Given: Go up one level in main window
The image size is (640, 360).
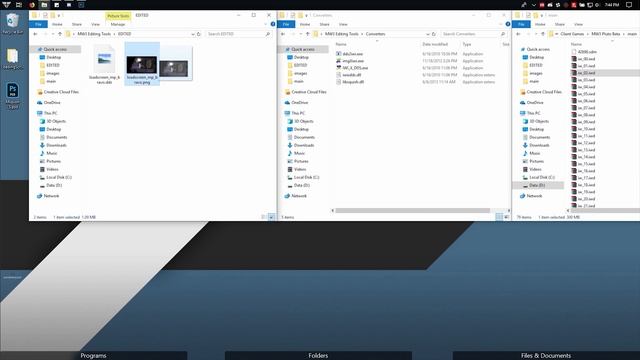Looking at the screenshot, I should click(x=543, y=34).
